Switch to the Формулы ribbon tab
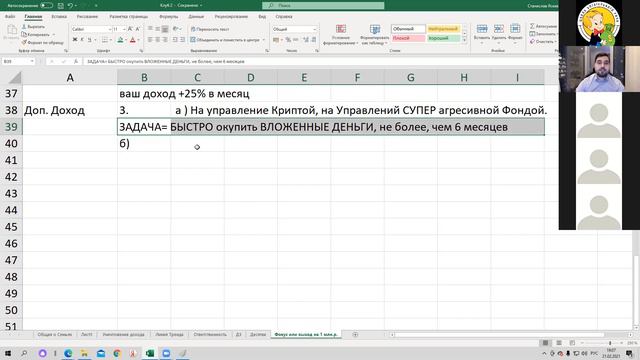The image size is (640, 360). click(169, 17)
